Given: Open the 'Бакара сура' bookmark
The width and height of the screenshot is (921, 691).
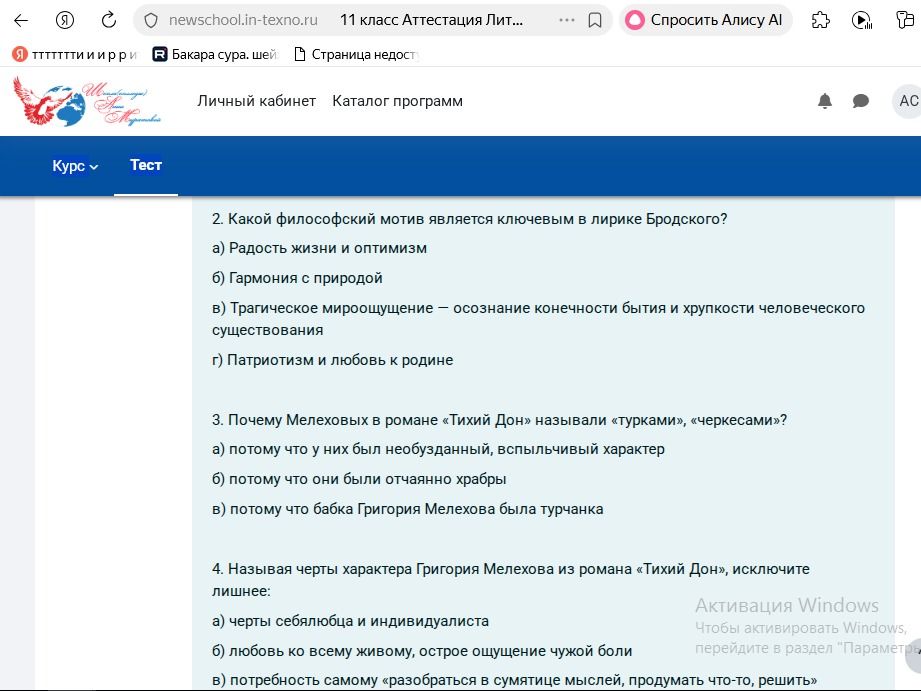Looking at the screenshot, I should (214, 55).
